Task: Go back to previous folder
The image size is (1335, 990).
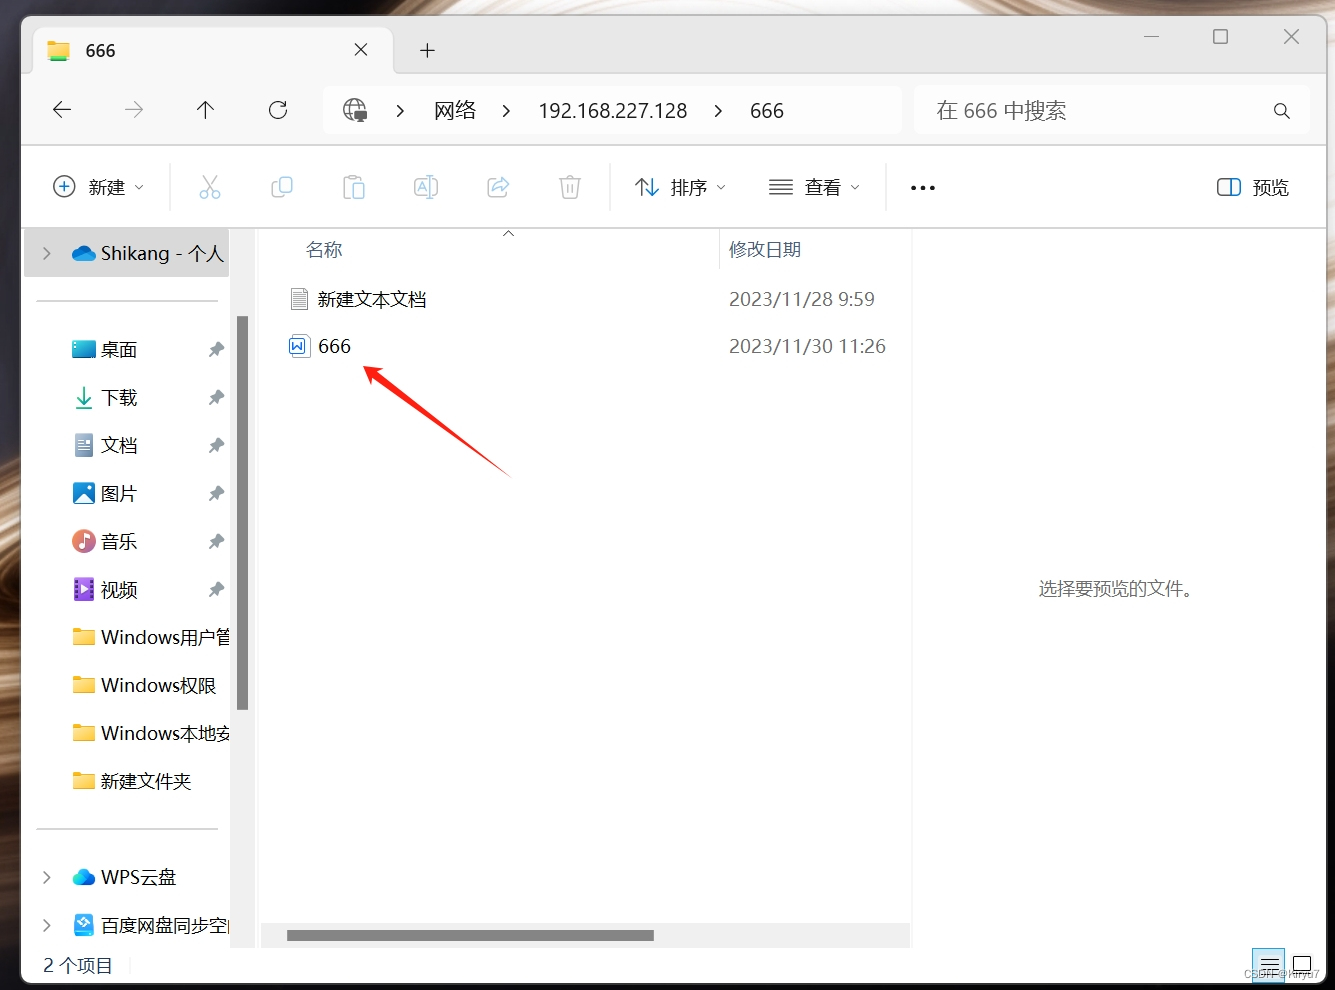Action: pos(62,110)
